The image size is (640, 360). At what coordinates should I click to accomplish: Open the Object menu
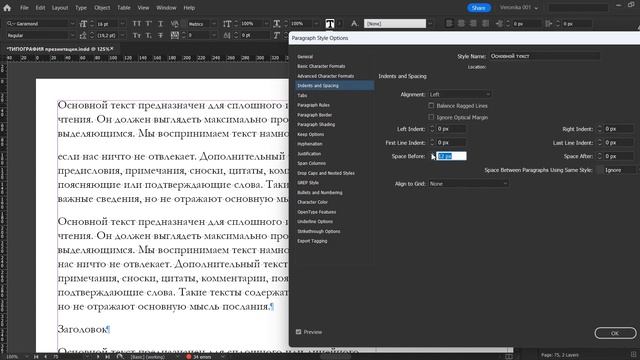102,8
